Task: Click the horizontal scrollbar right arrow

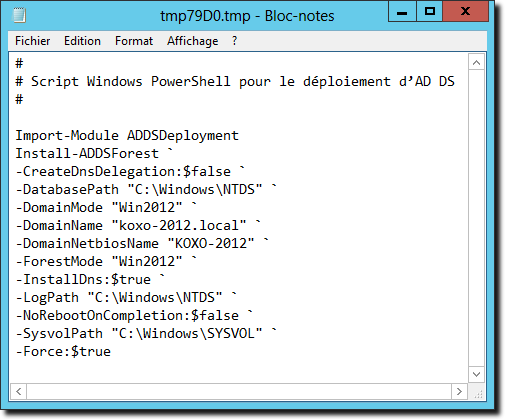Action: (x=460, y=391)
